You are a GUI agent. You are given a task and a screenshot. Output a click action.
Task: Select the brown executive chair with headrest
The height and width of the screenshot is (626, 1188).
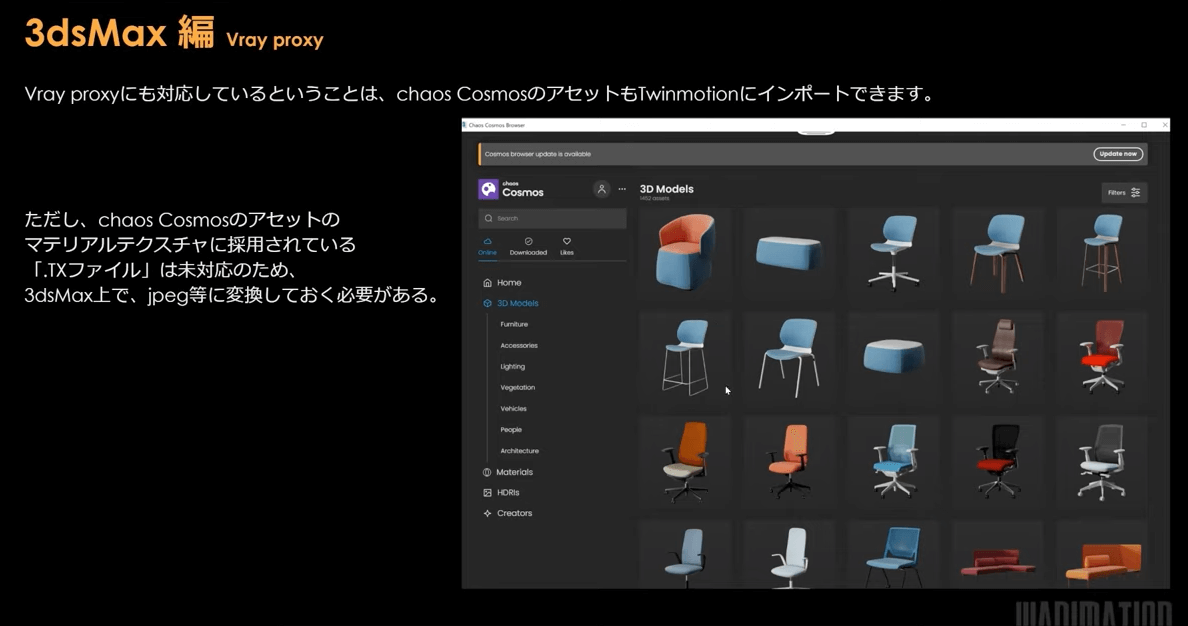coord(998,356)
